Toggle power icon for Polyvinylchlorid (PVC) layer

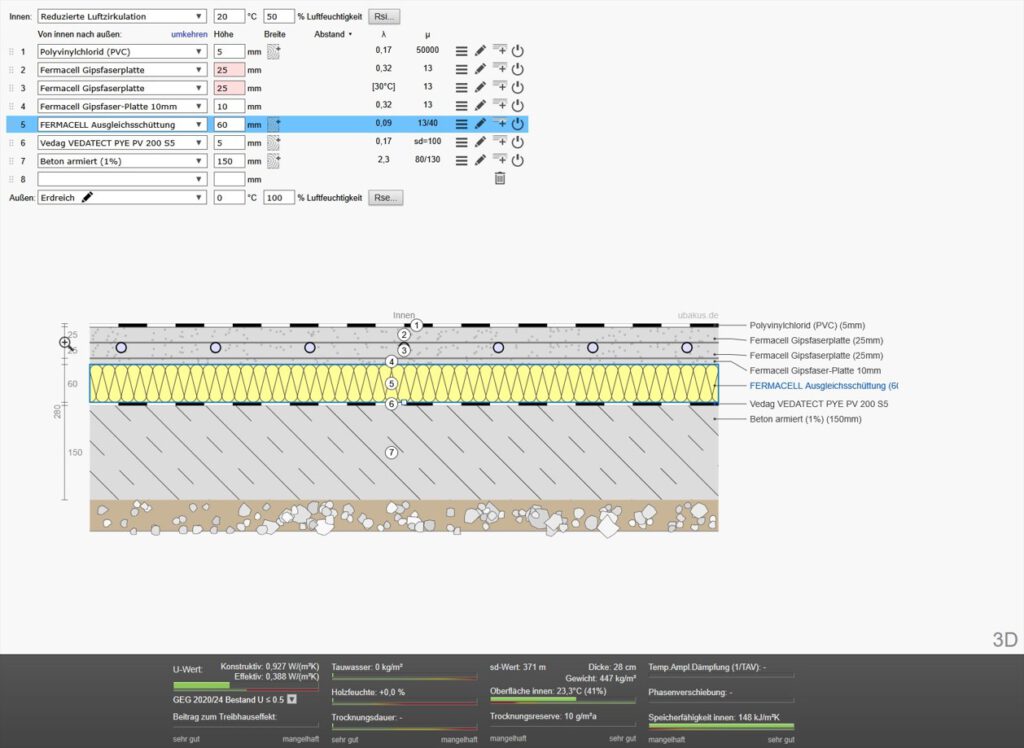pos(518,51)
